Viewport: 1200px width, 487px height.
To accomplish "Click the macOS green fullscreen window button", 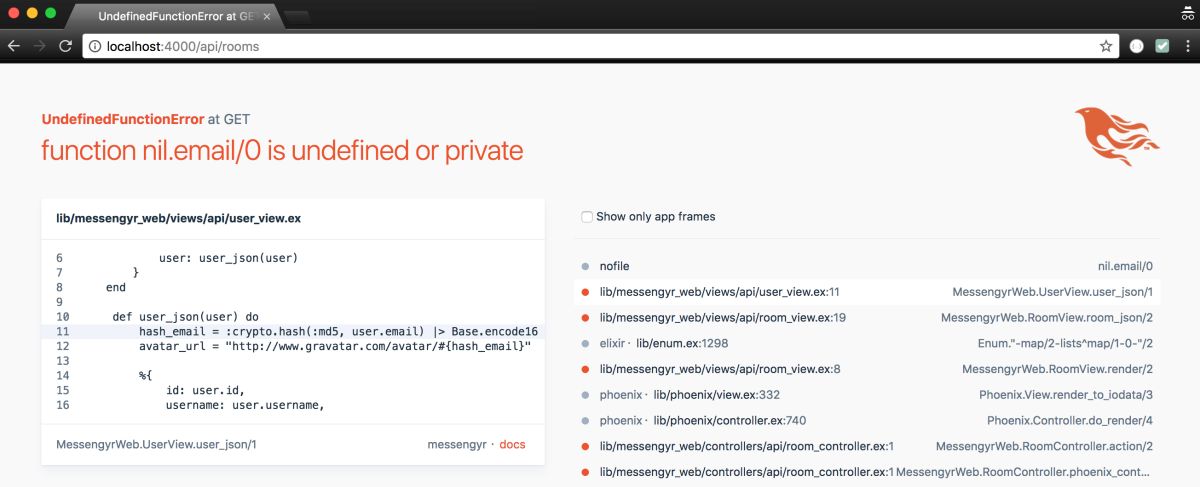I will tap(50, 13).
